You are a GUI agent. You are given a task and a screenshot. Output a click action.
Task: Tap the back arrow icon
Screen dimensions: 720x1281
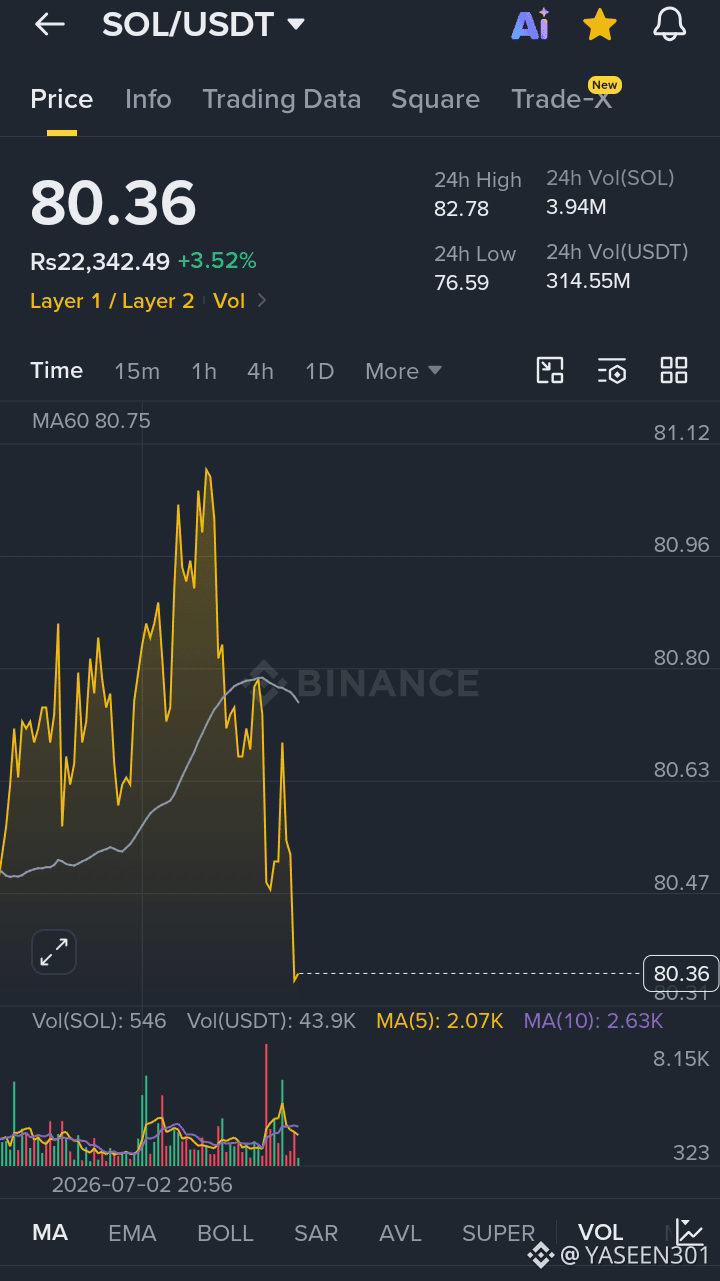[49, 25]
